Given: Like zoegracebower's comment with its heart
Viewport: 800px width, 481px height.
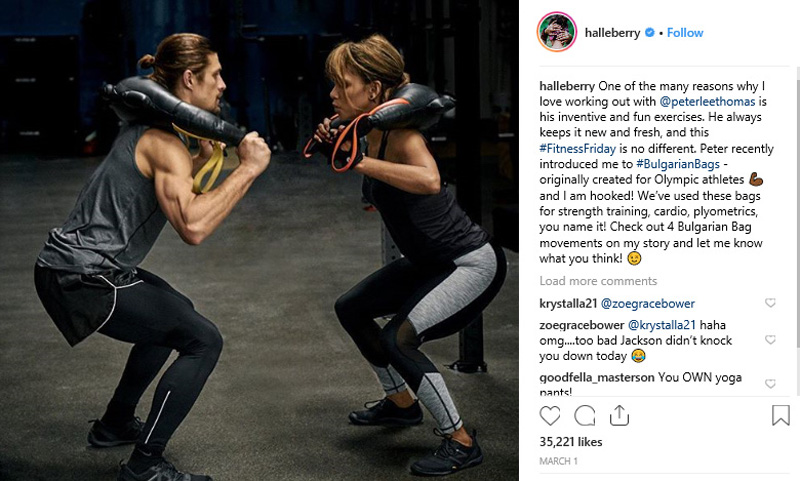Looking at the screenshot, I should tap(770, 340).
